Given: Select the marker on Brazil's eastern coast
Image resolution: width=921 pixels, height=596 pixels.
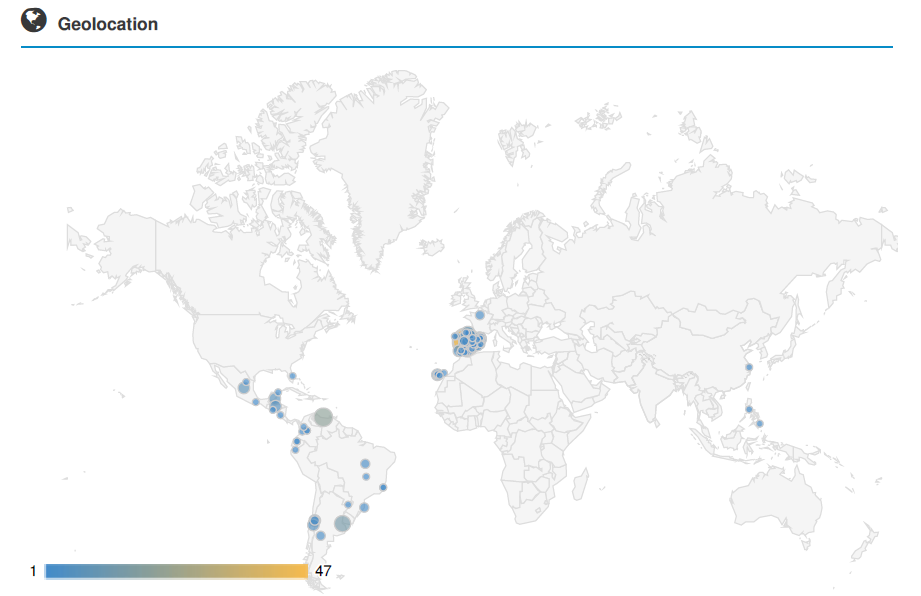Looking at the screenshot, I should tap(383, 488).
